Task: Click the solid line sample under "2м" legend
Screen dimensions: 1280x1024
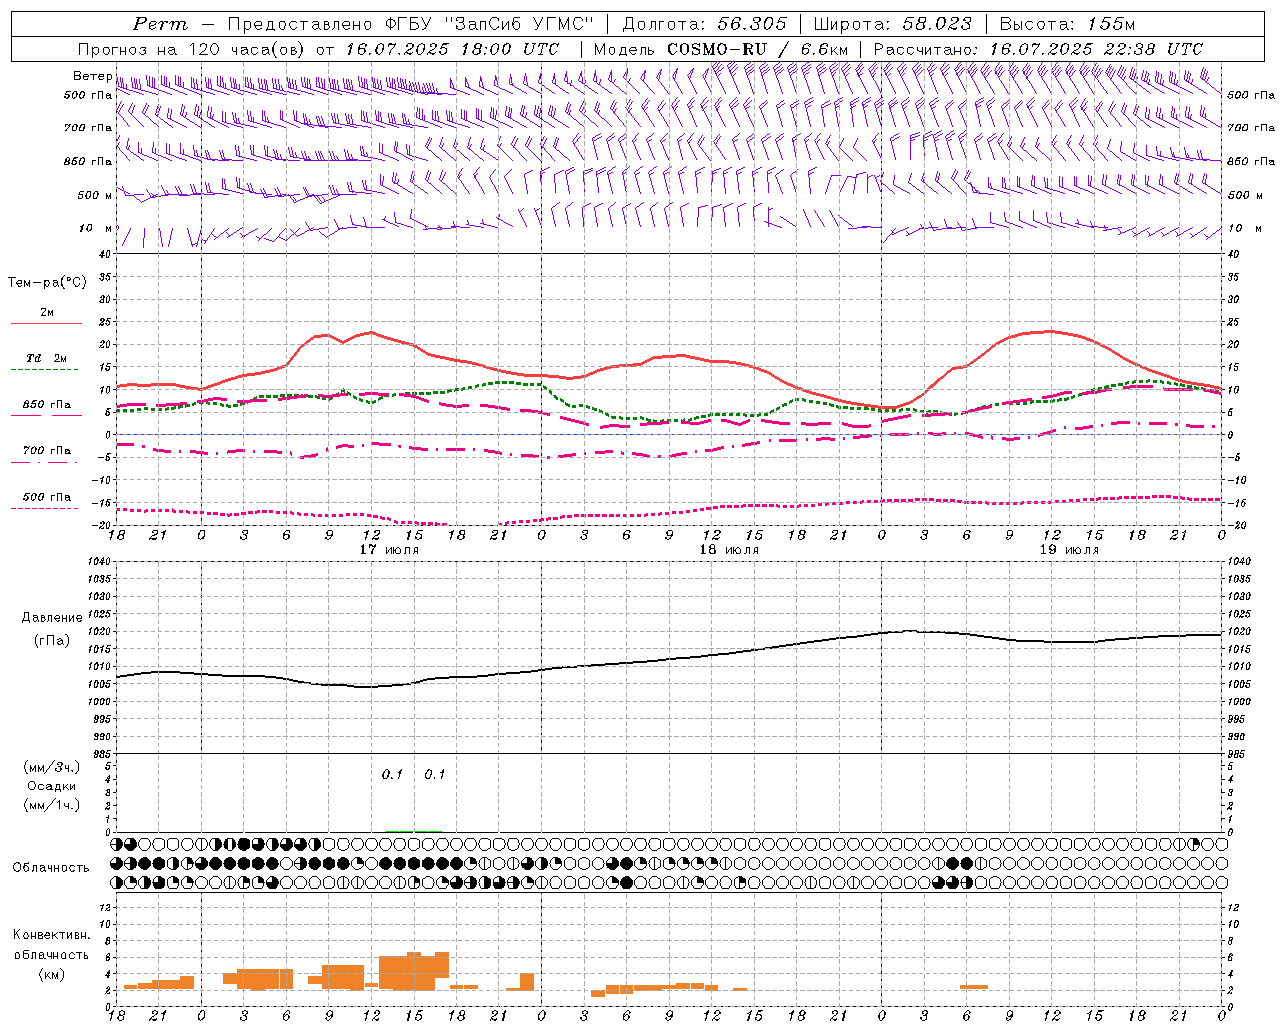Action: (x=46, y=324)
